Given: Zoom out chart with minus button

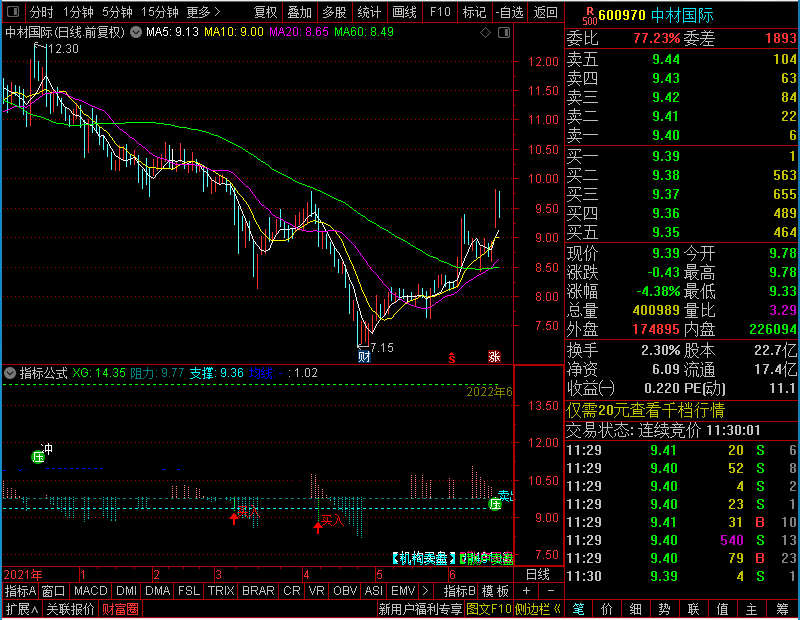Looking at the screenshot, I should tap(551, 591).
